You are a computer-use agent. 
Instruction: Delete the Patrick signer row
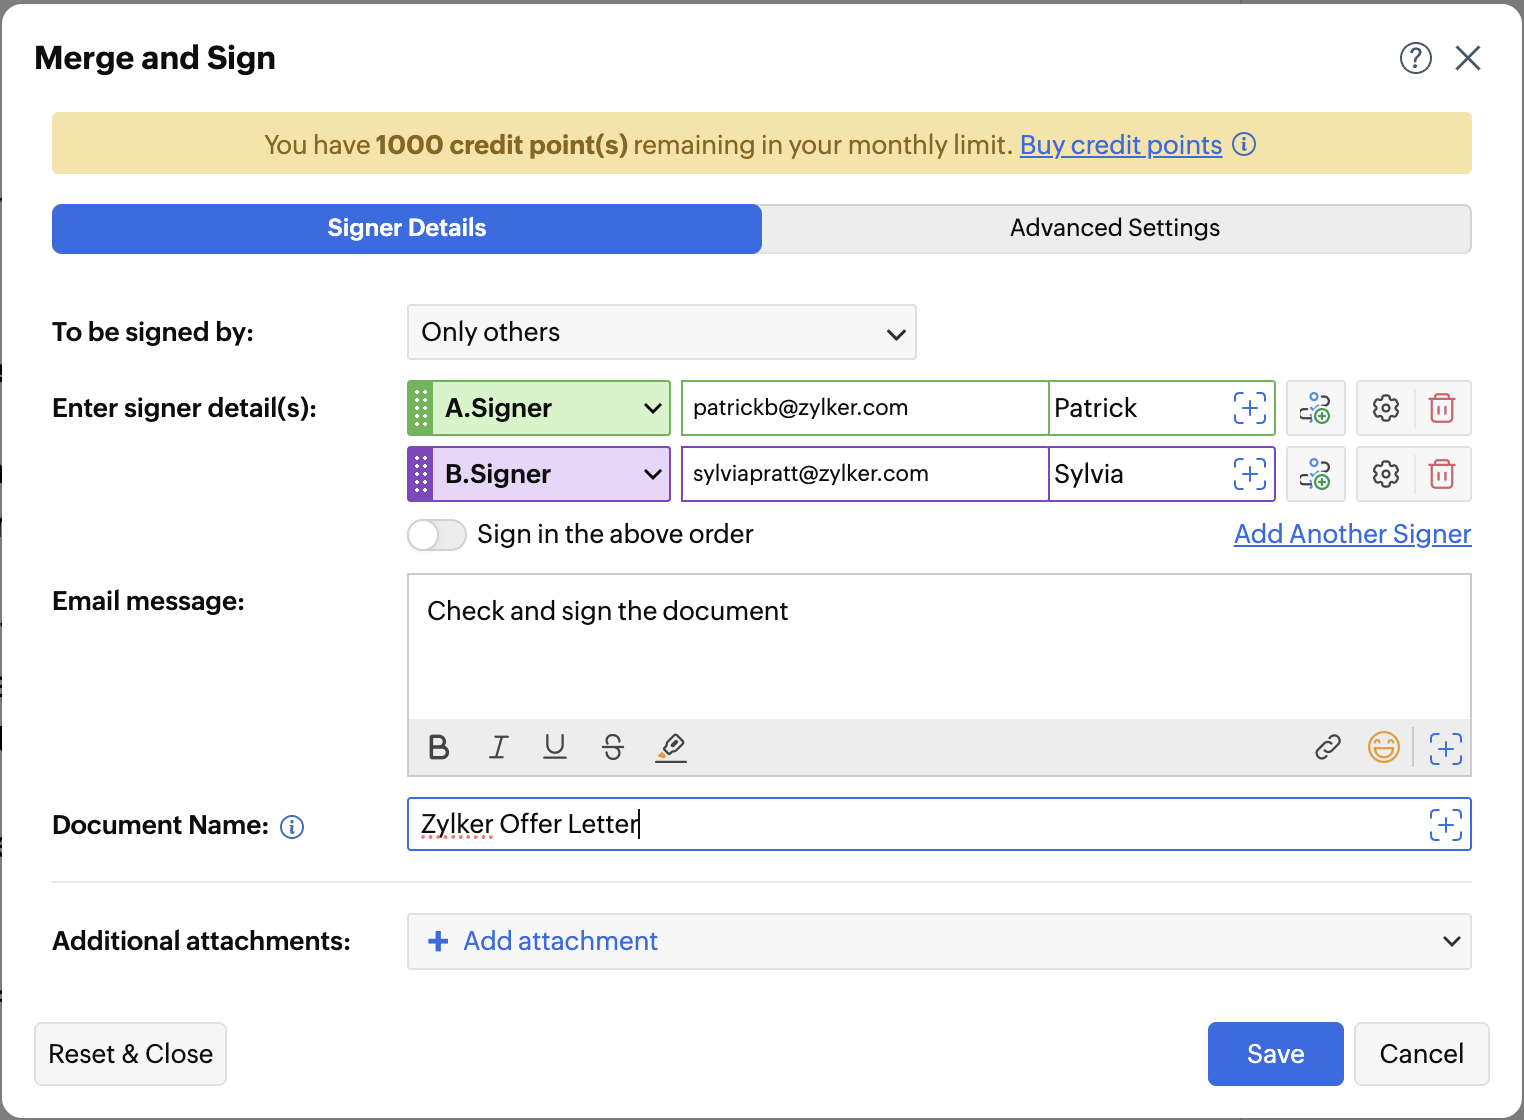(x=1441, y=408)
